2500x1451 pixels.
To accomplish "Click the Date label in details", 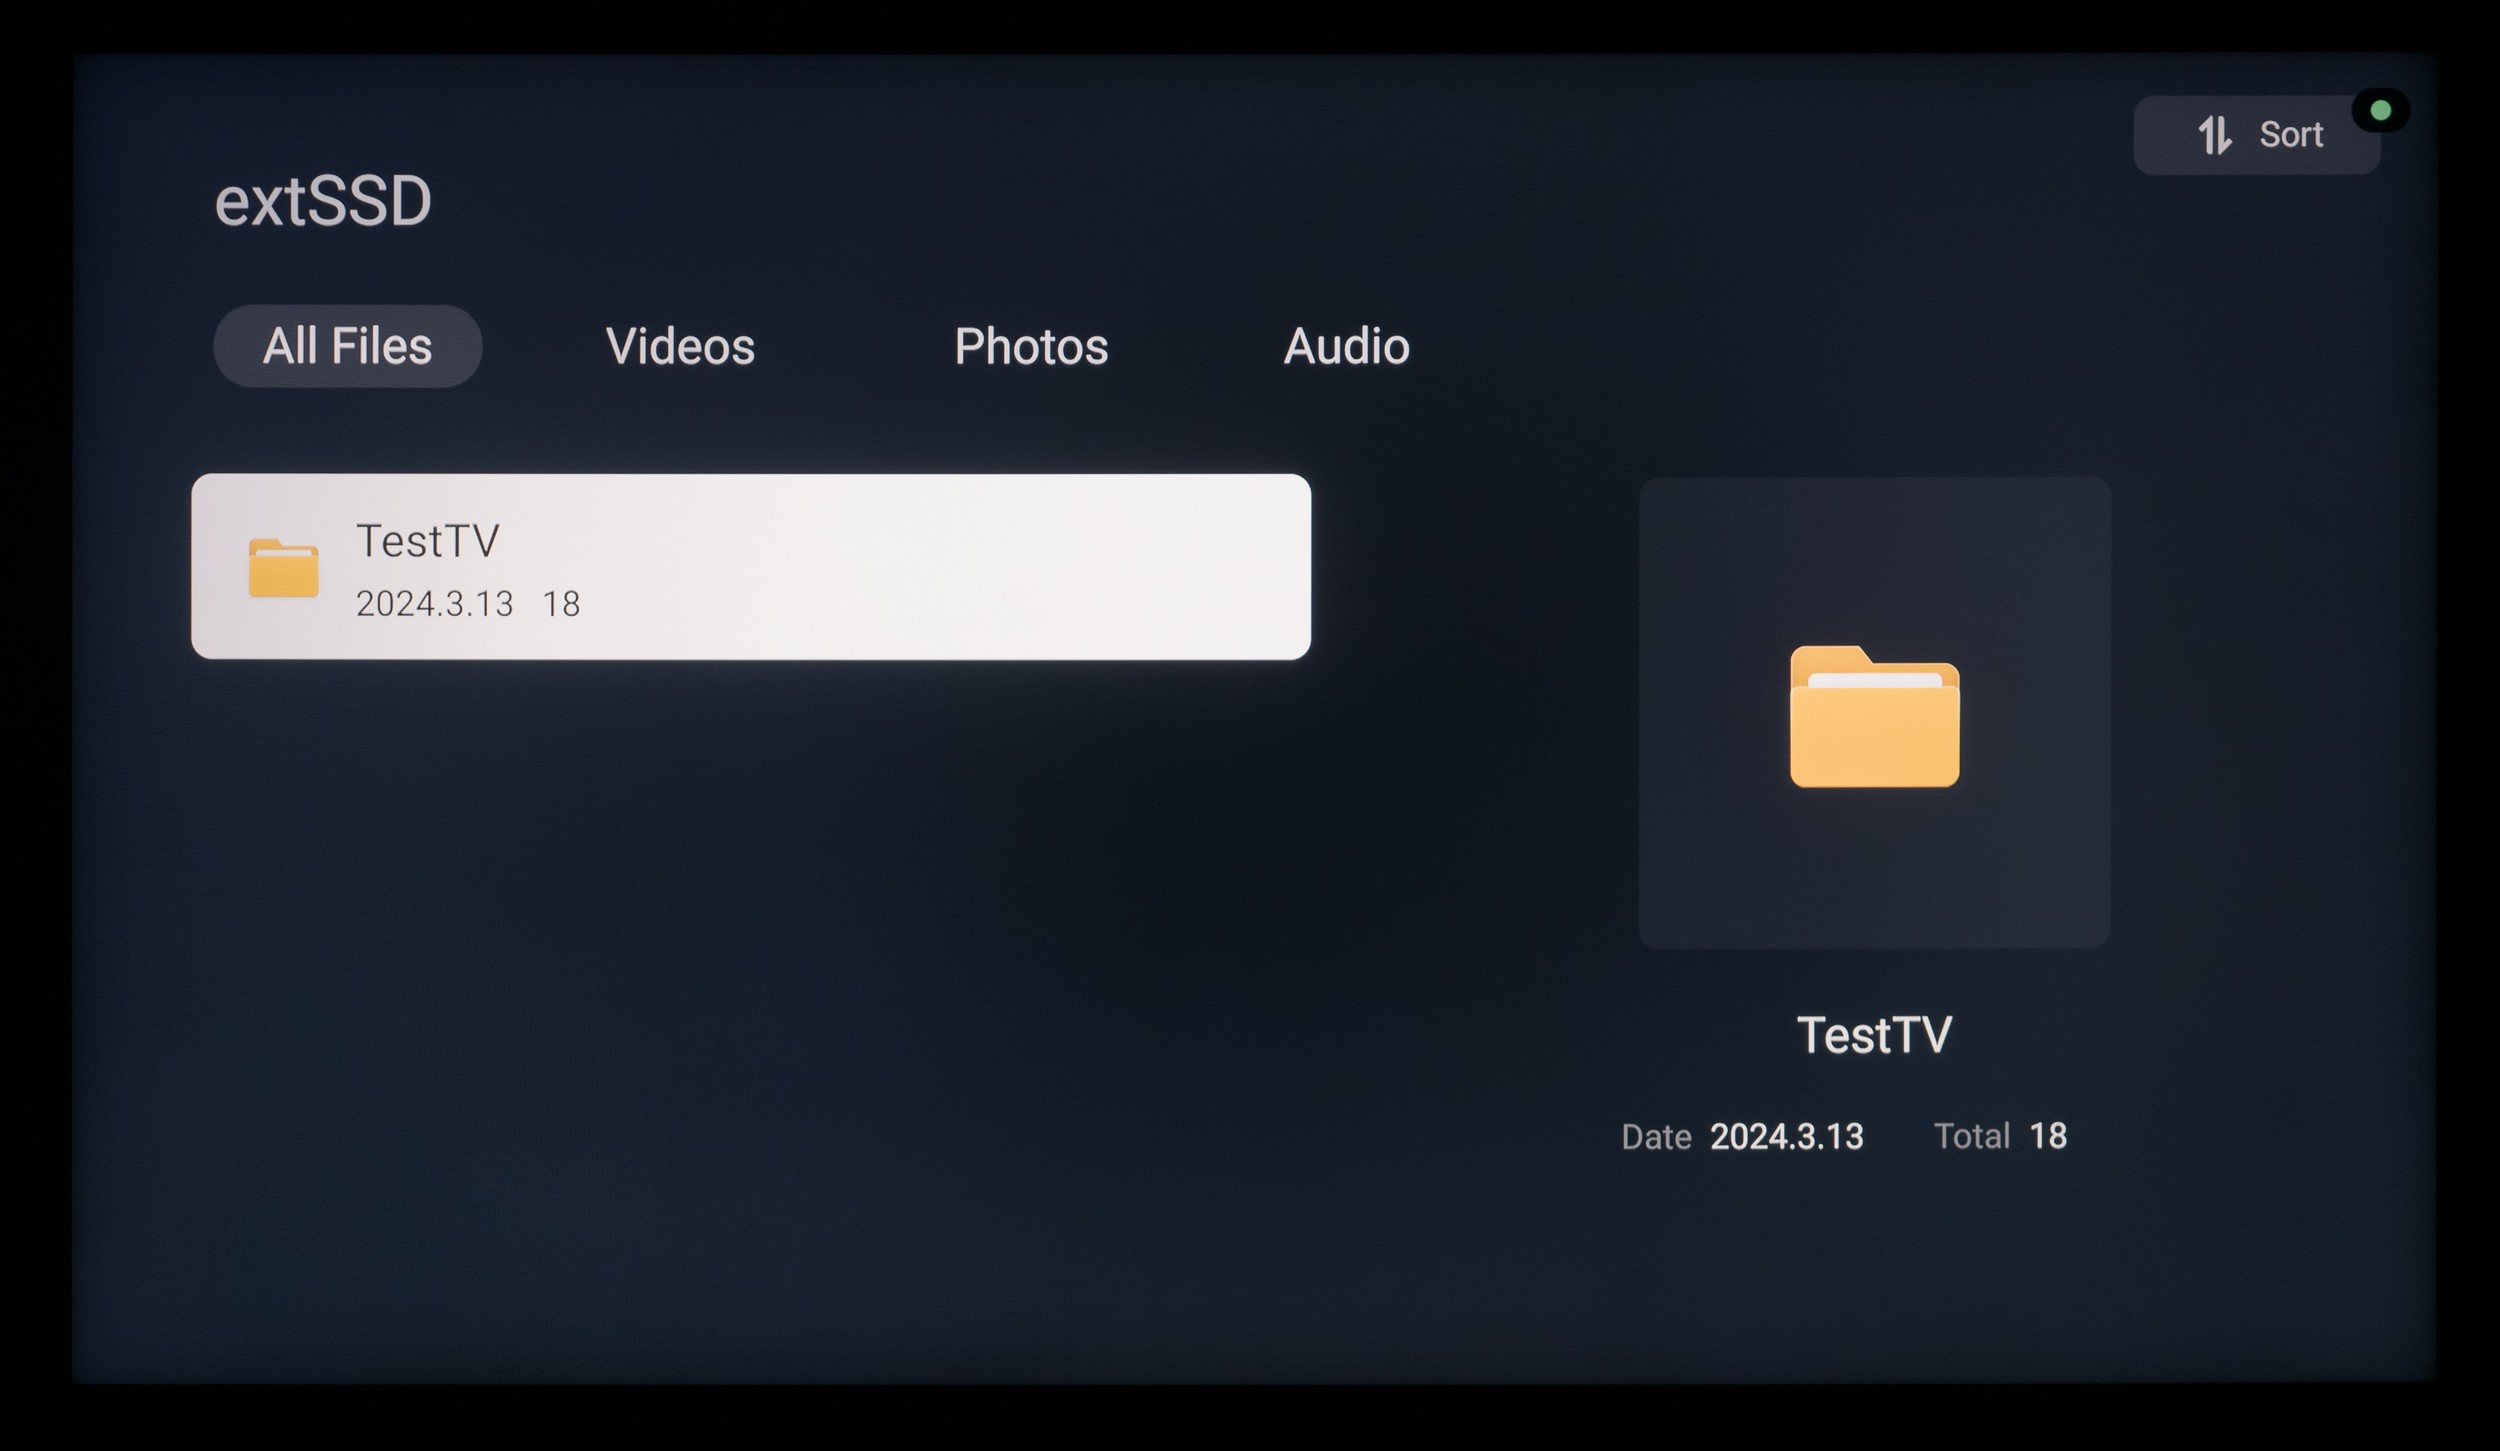I will 1656,1137.
